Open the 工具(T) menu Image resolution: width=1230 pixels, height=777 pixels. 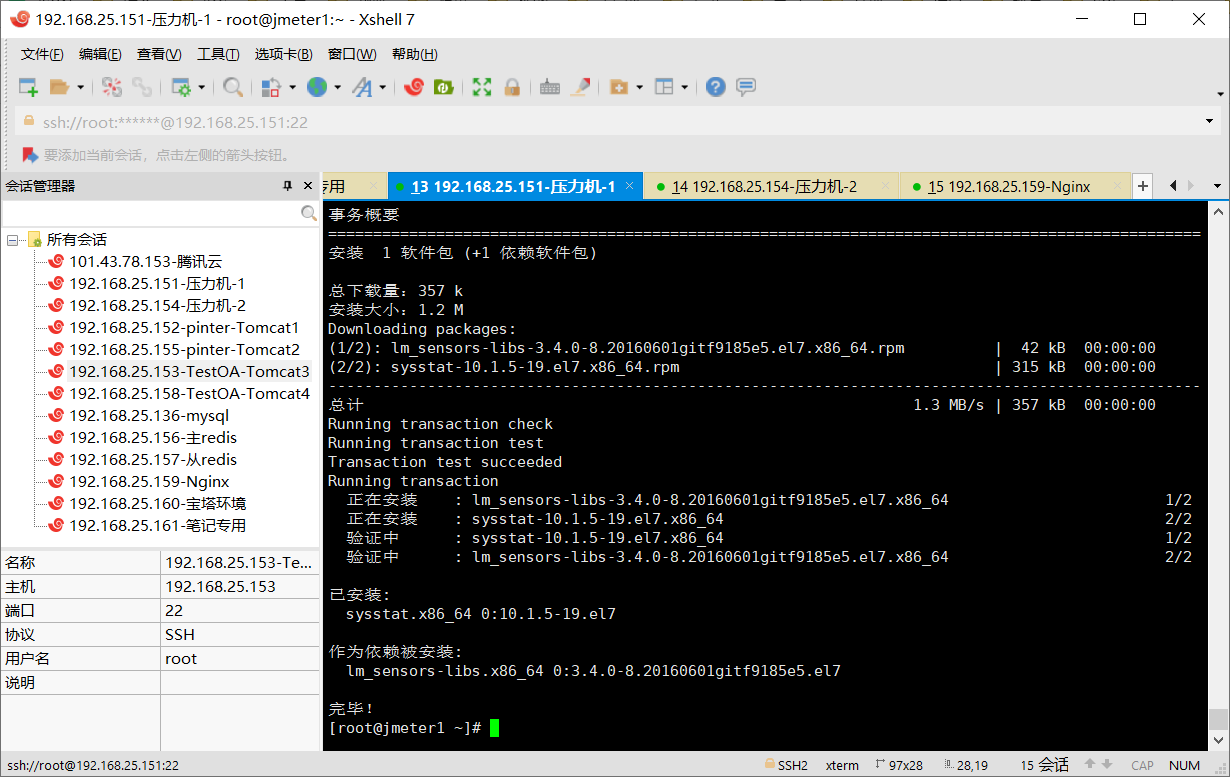coord(218,54)
